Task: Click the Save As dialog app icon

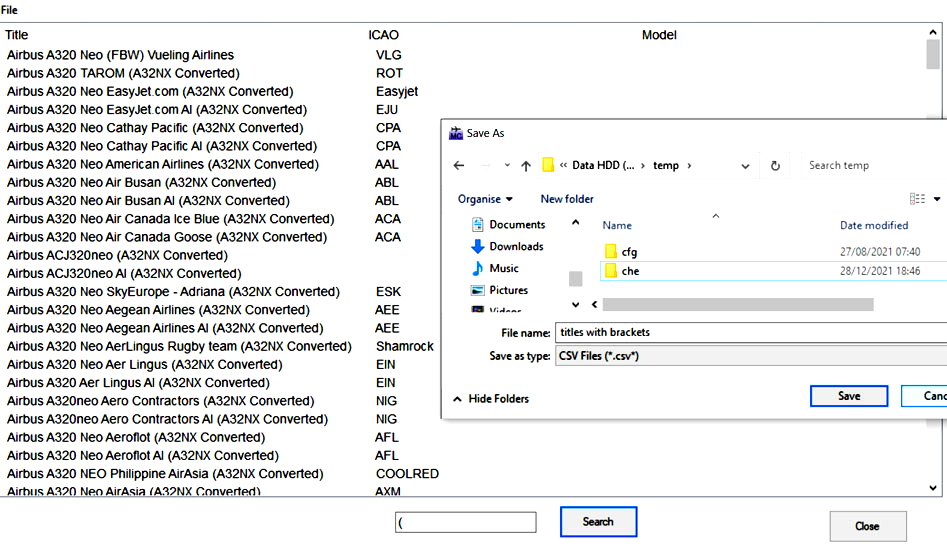Action: pyautogui.click(x=455, y=133)
